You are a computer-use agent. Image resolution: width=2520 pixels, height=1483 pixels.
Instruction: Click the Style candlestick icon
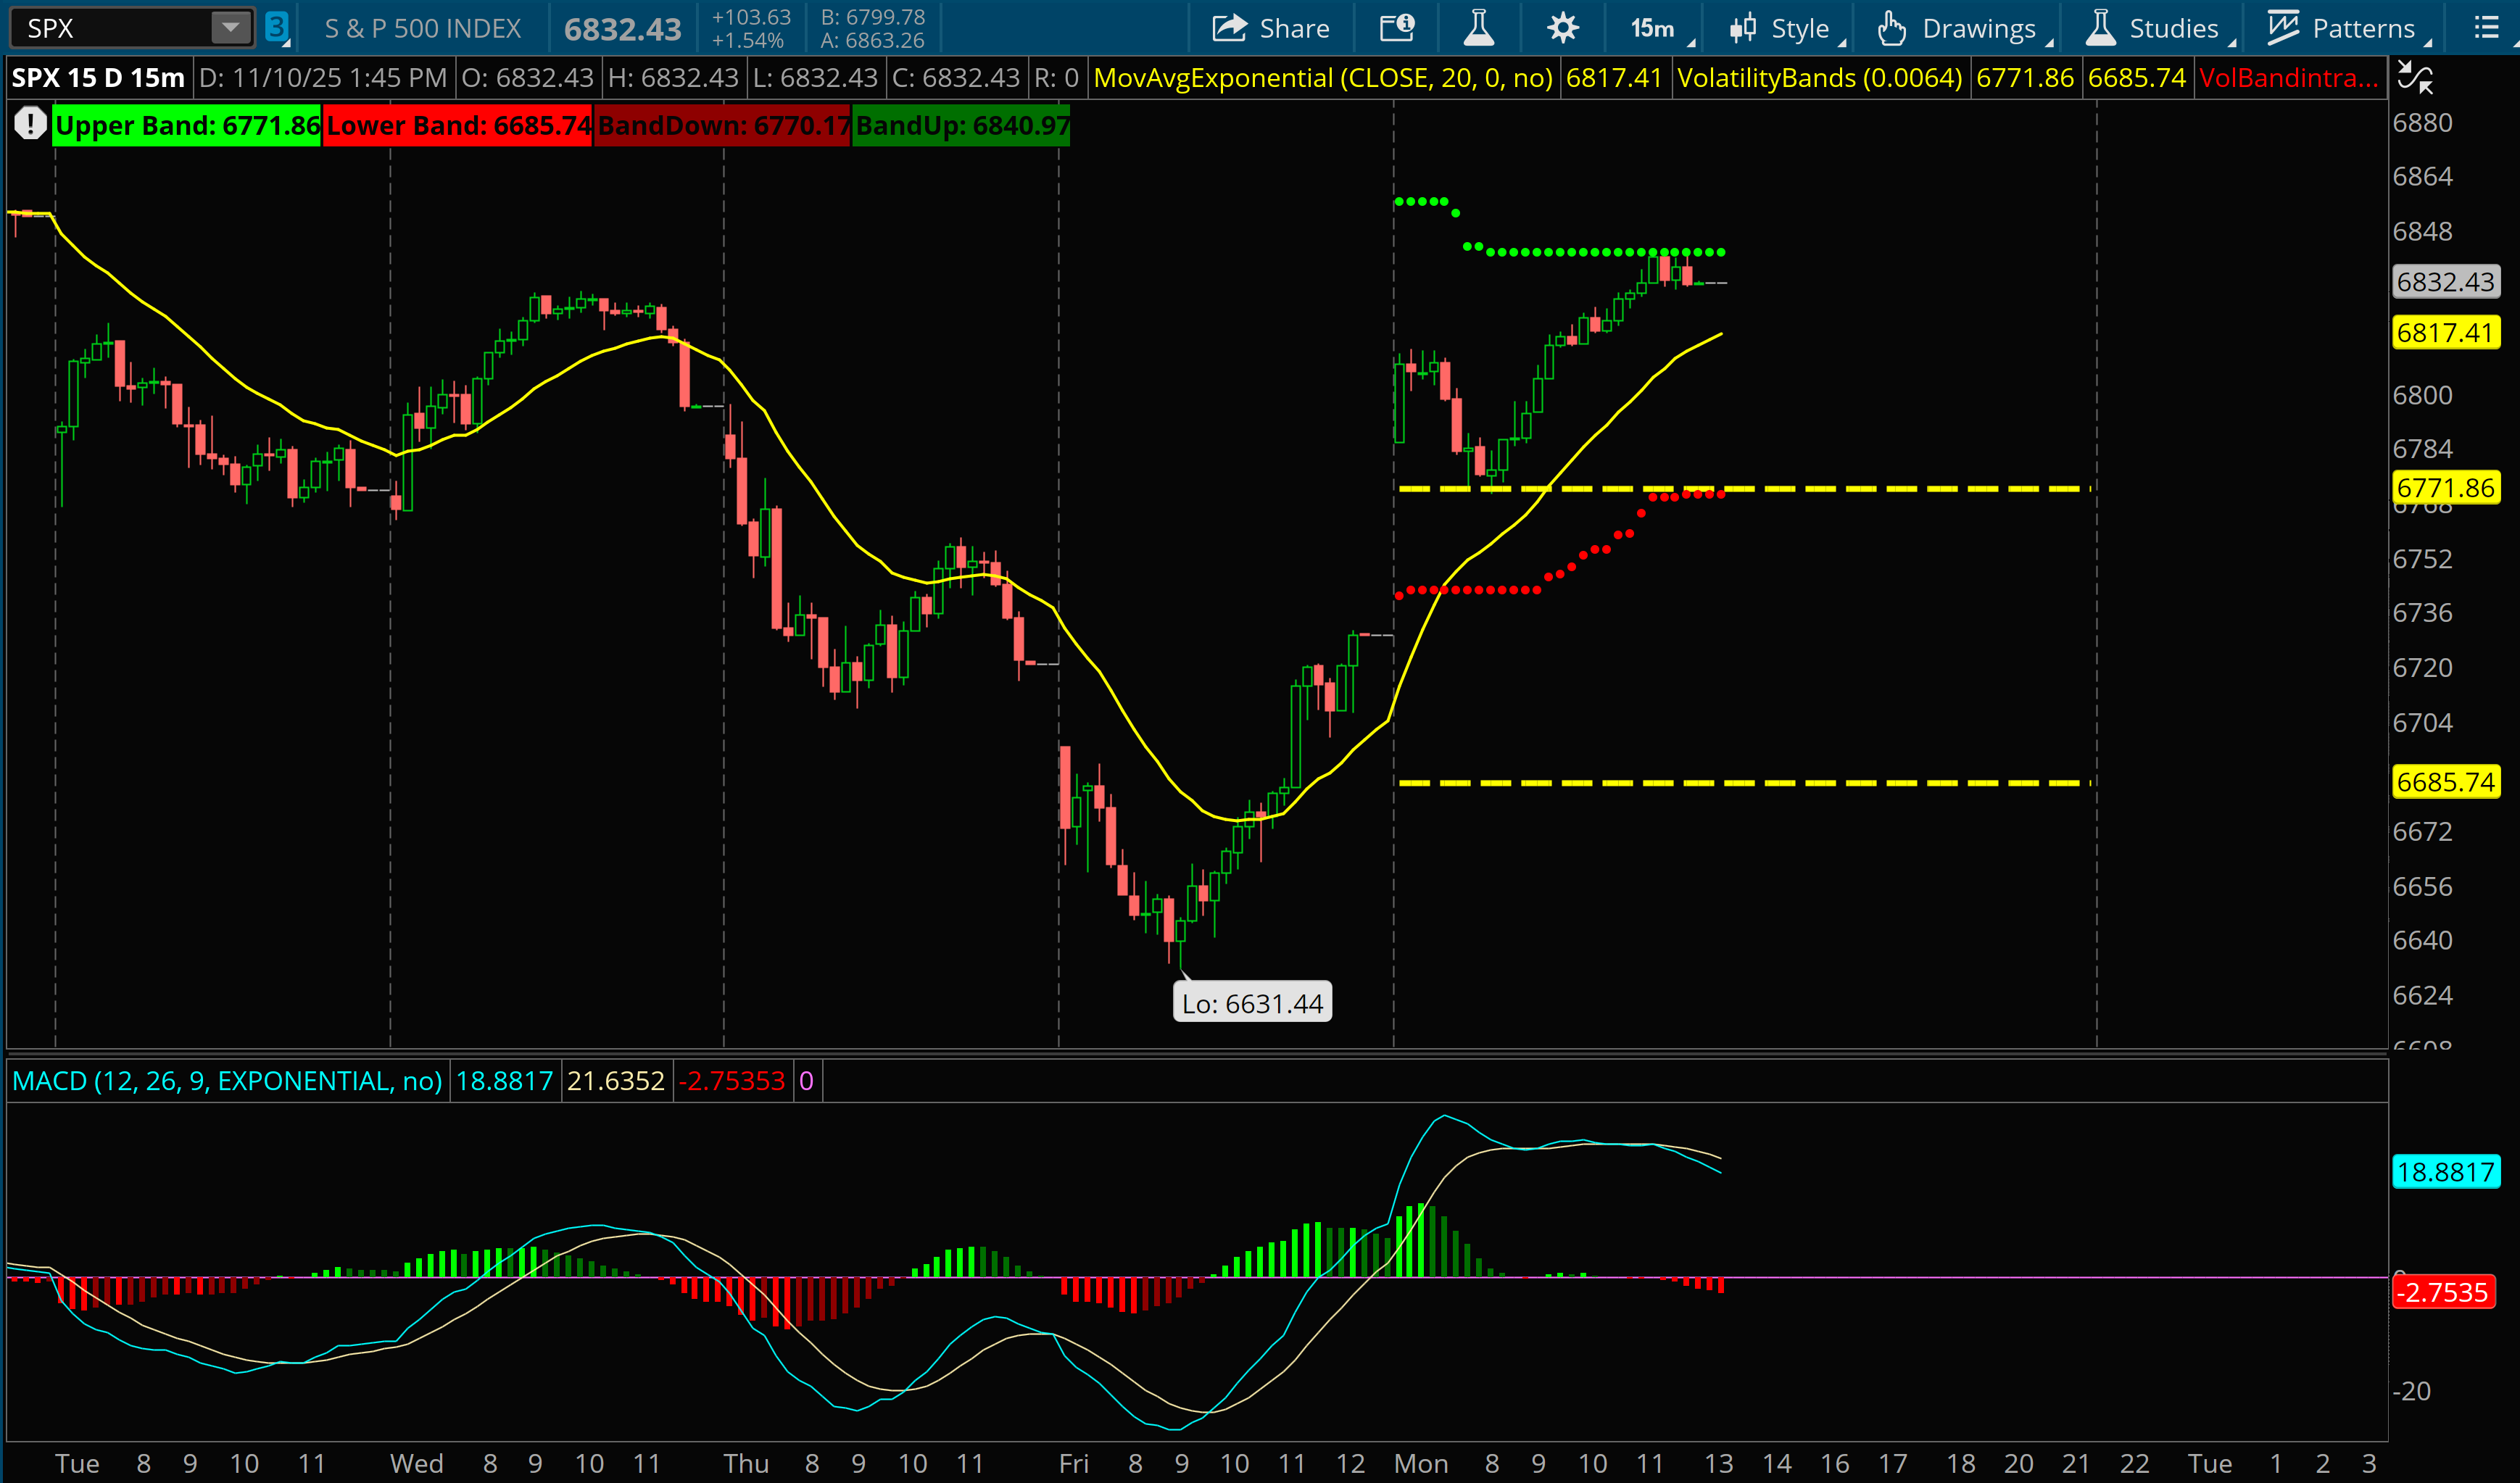click(1743, 28)
